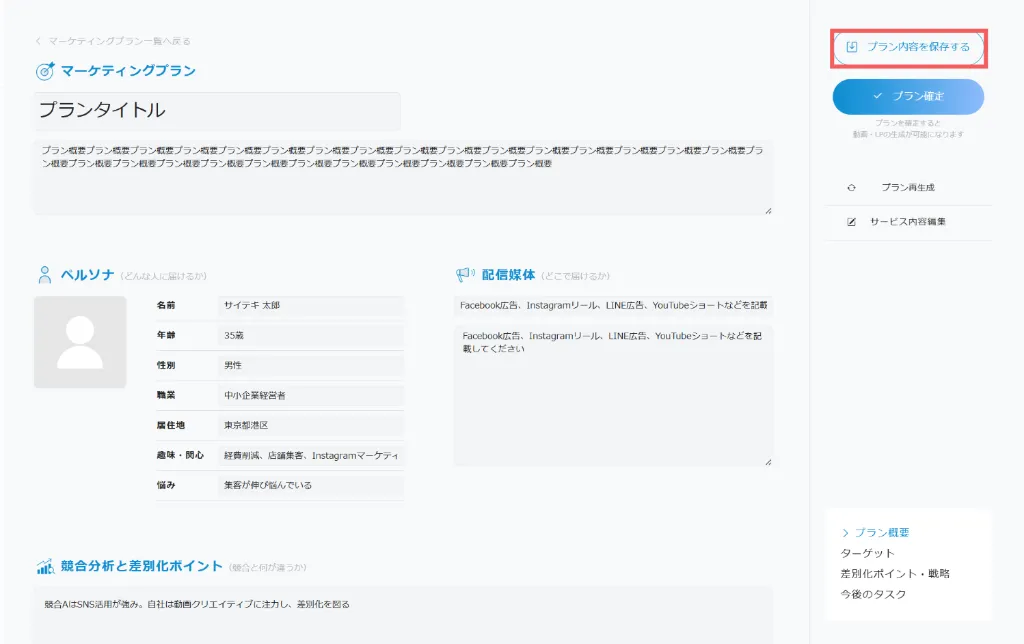Viewport: 1024px width, 644px height.
Task: Select the persona avatar placeholder image
Action: point(80,342)
